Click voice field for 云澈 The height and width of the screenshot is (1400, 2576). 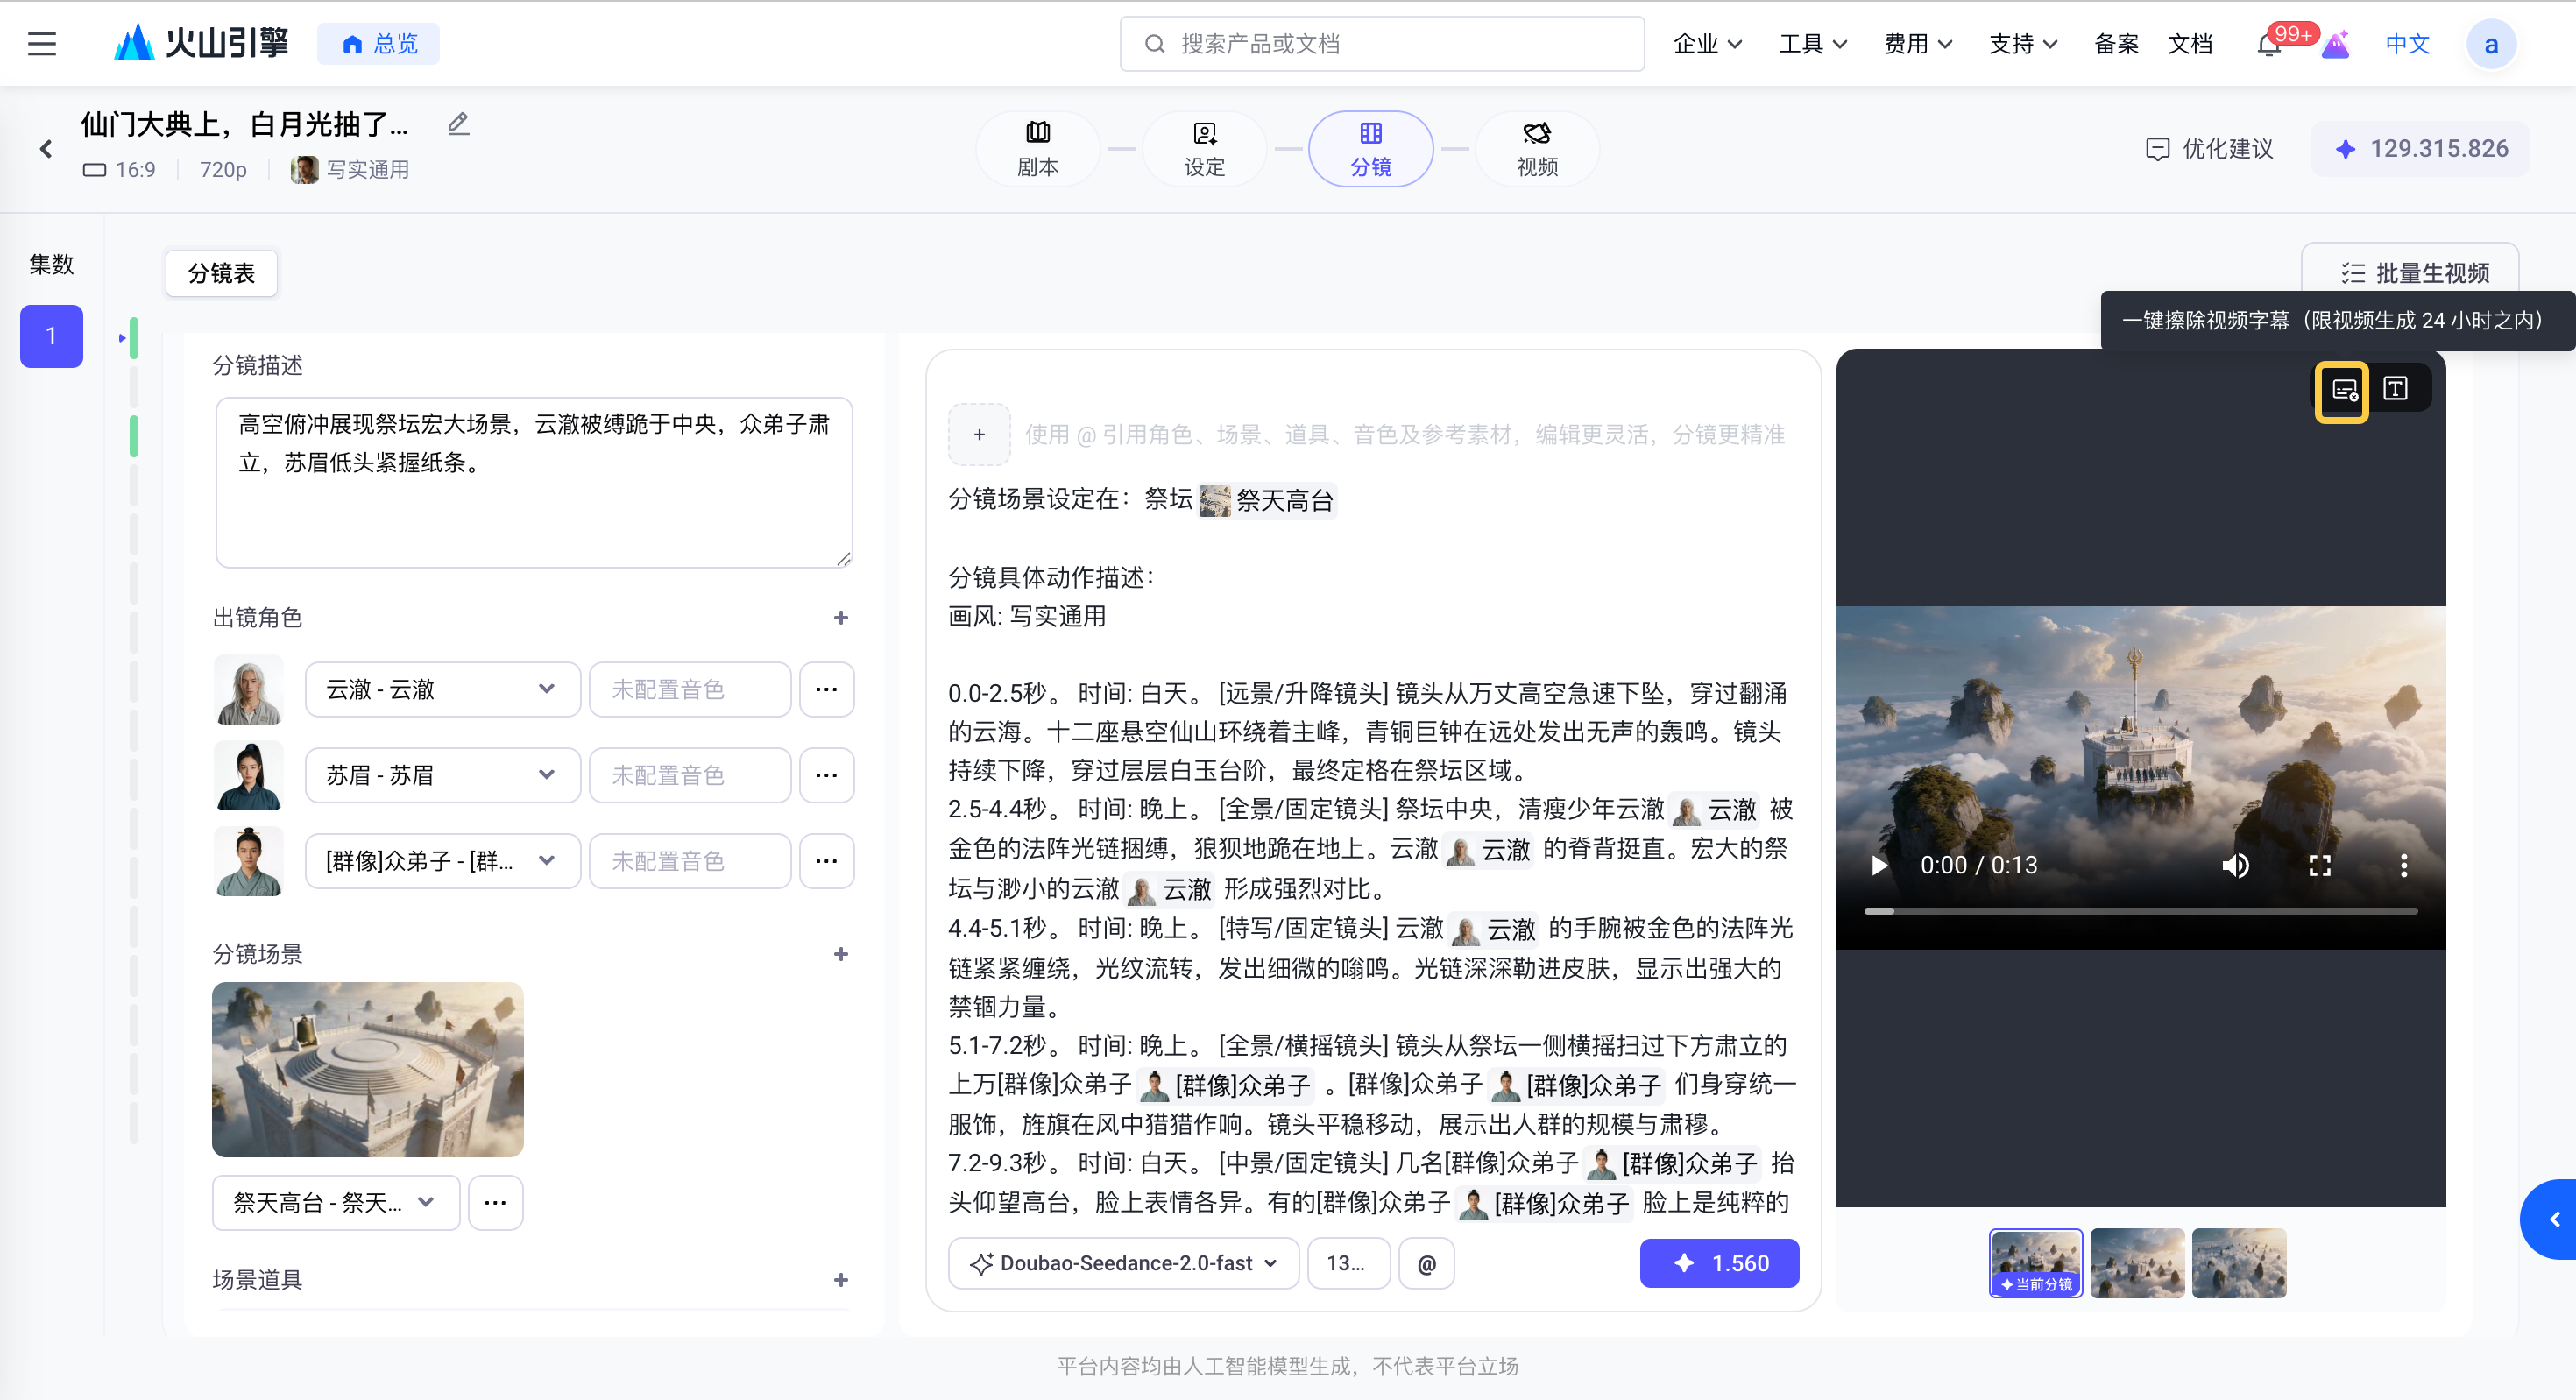[x=690, y=689]
